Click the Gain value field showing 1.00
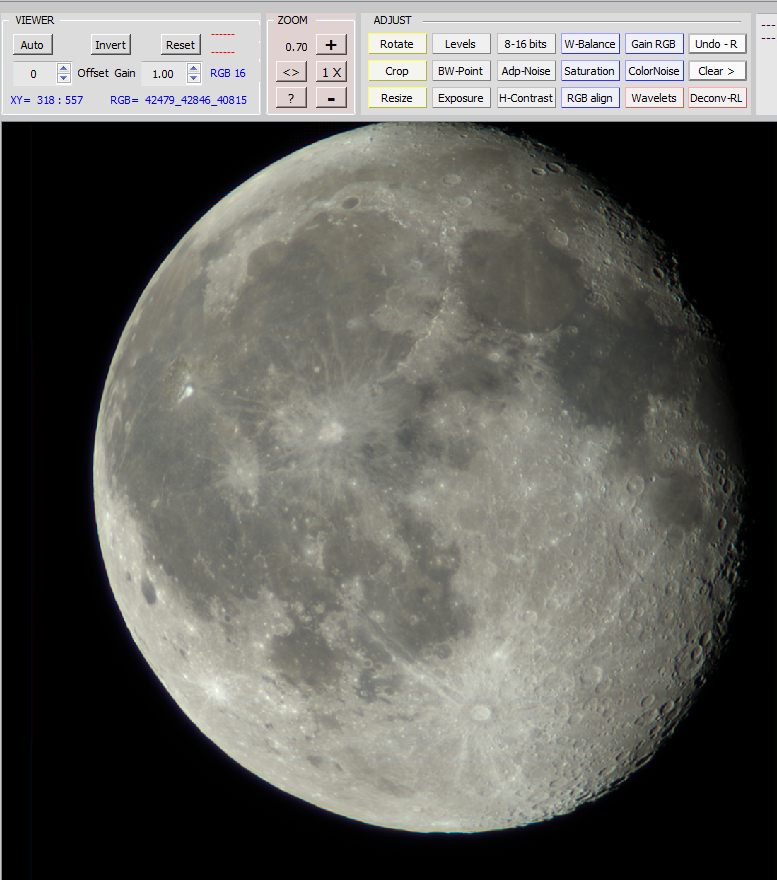Image resolution: width=777 pixels, height=880 pixels. pos(163,74)
